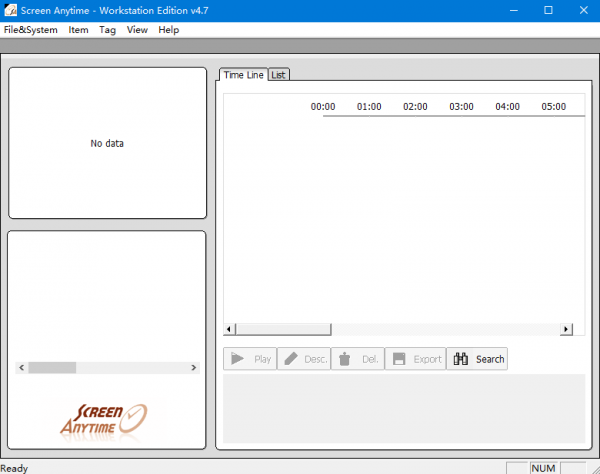Click the left panel scrollbar right arrow
Screen dimensions: 600x474
[194, 368]
